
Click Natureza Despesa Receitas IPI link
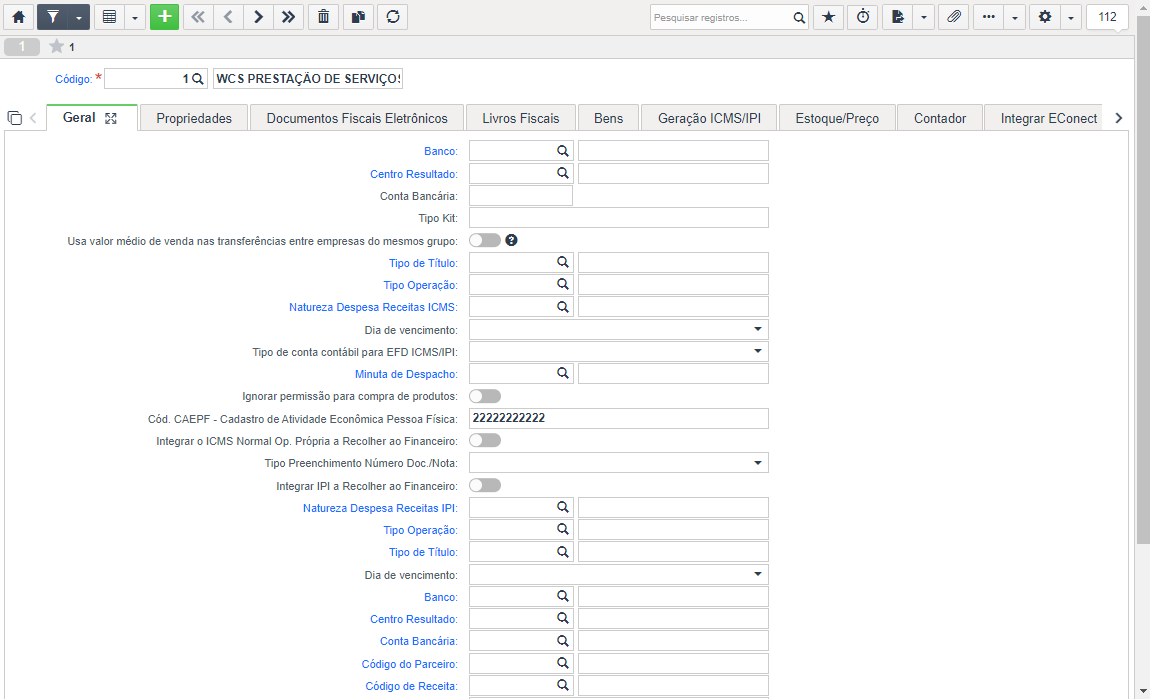coord(380,508)
